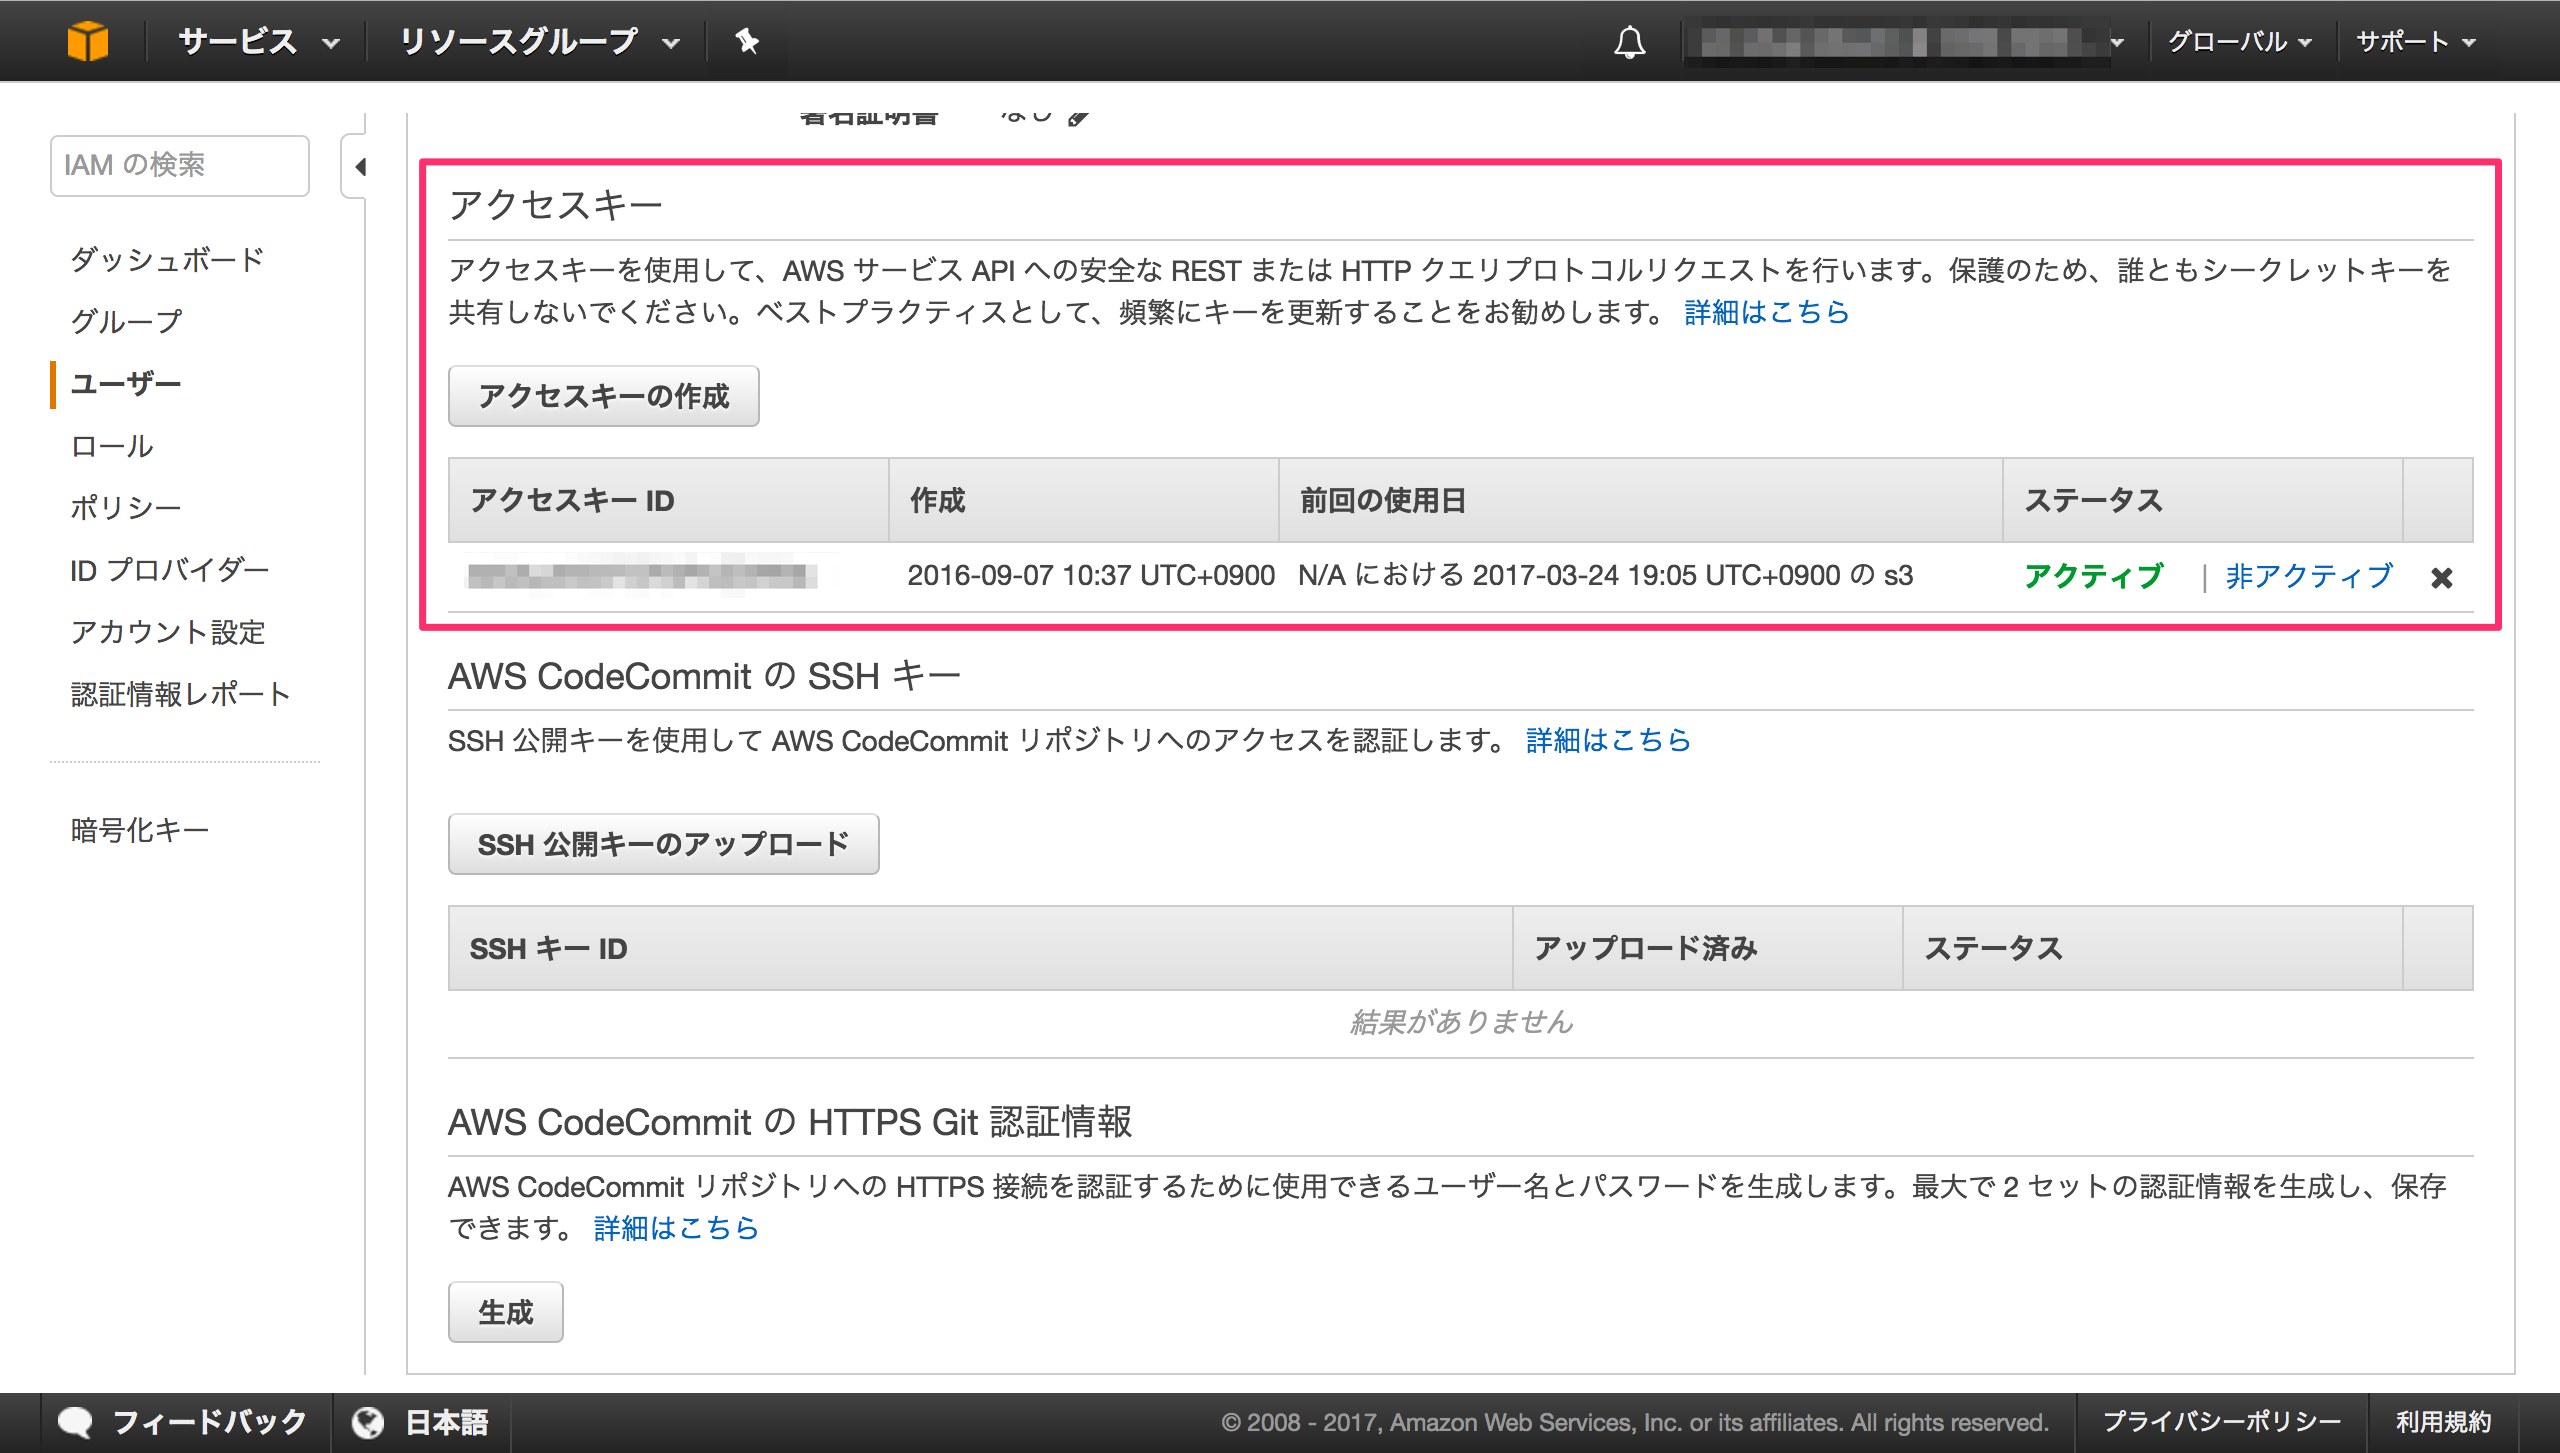Collapse the sidebar with the arrow
The image size is (2560, 1453).
(360, 166)
